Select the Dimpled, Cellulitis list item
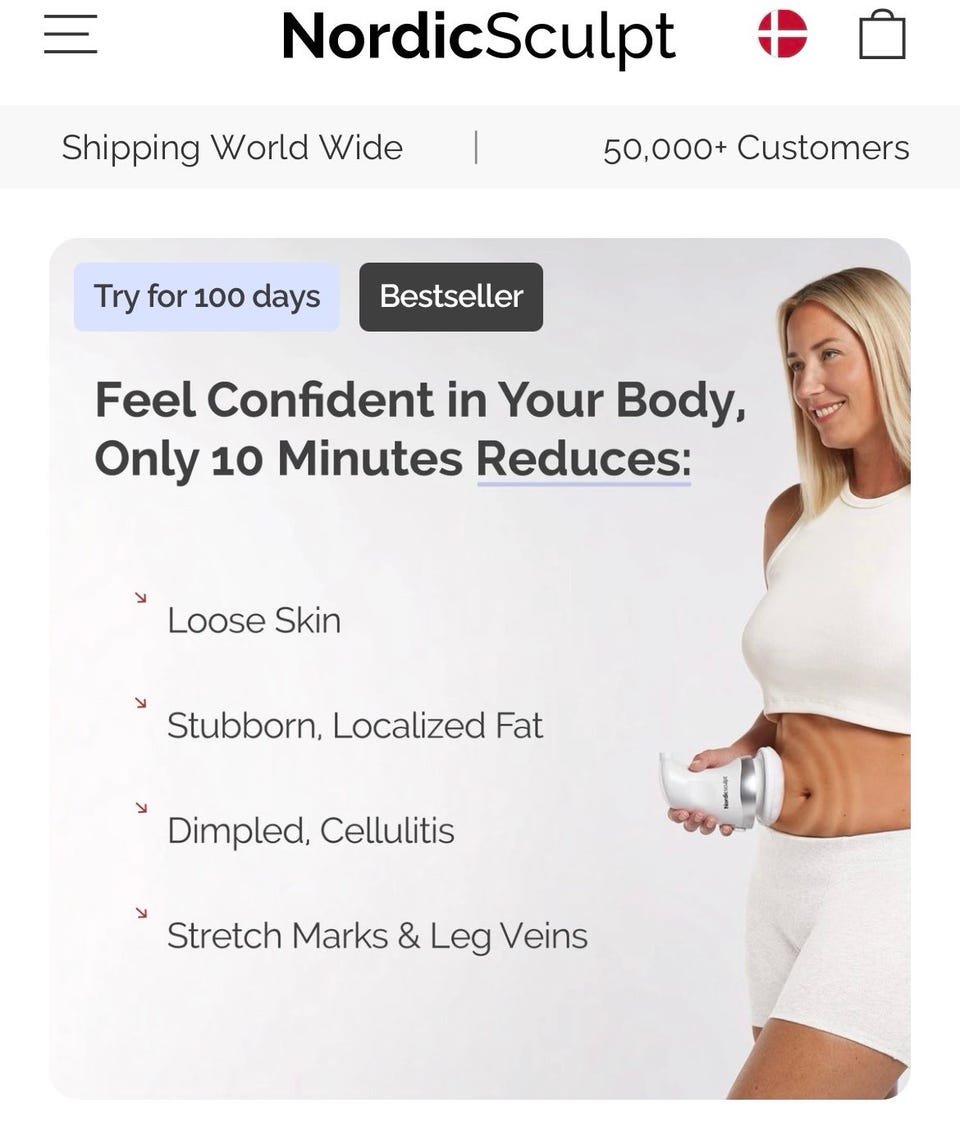This screenshot has width=960, height=1126. click(x=311, y=831)
